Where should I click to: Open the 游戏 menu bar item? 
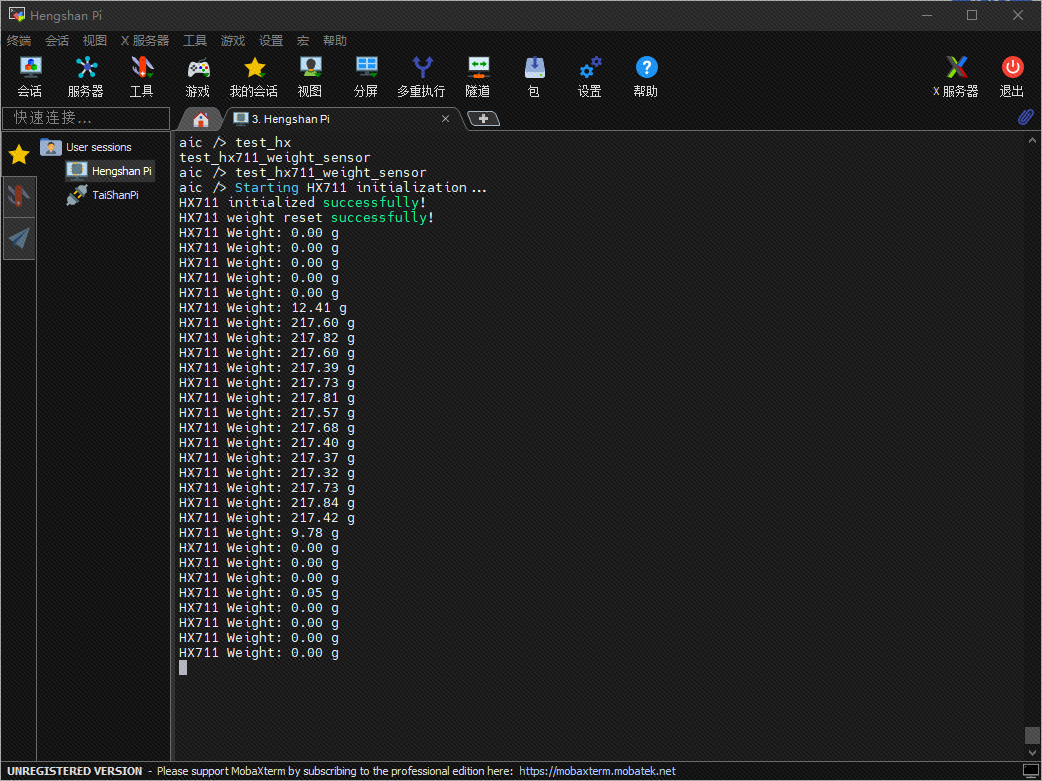tap(233, 41)
